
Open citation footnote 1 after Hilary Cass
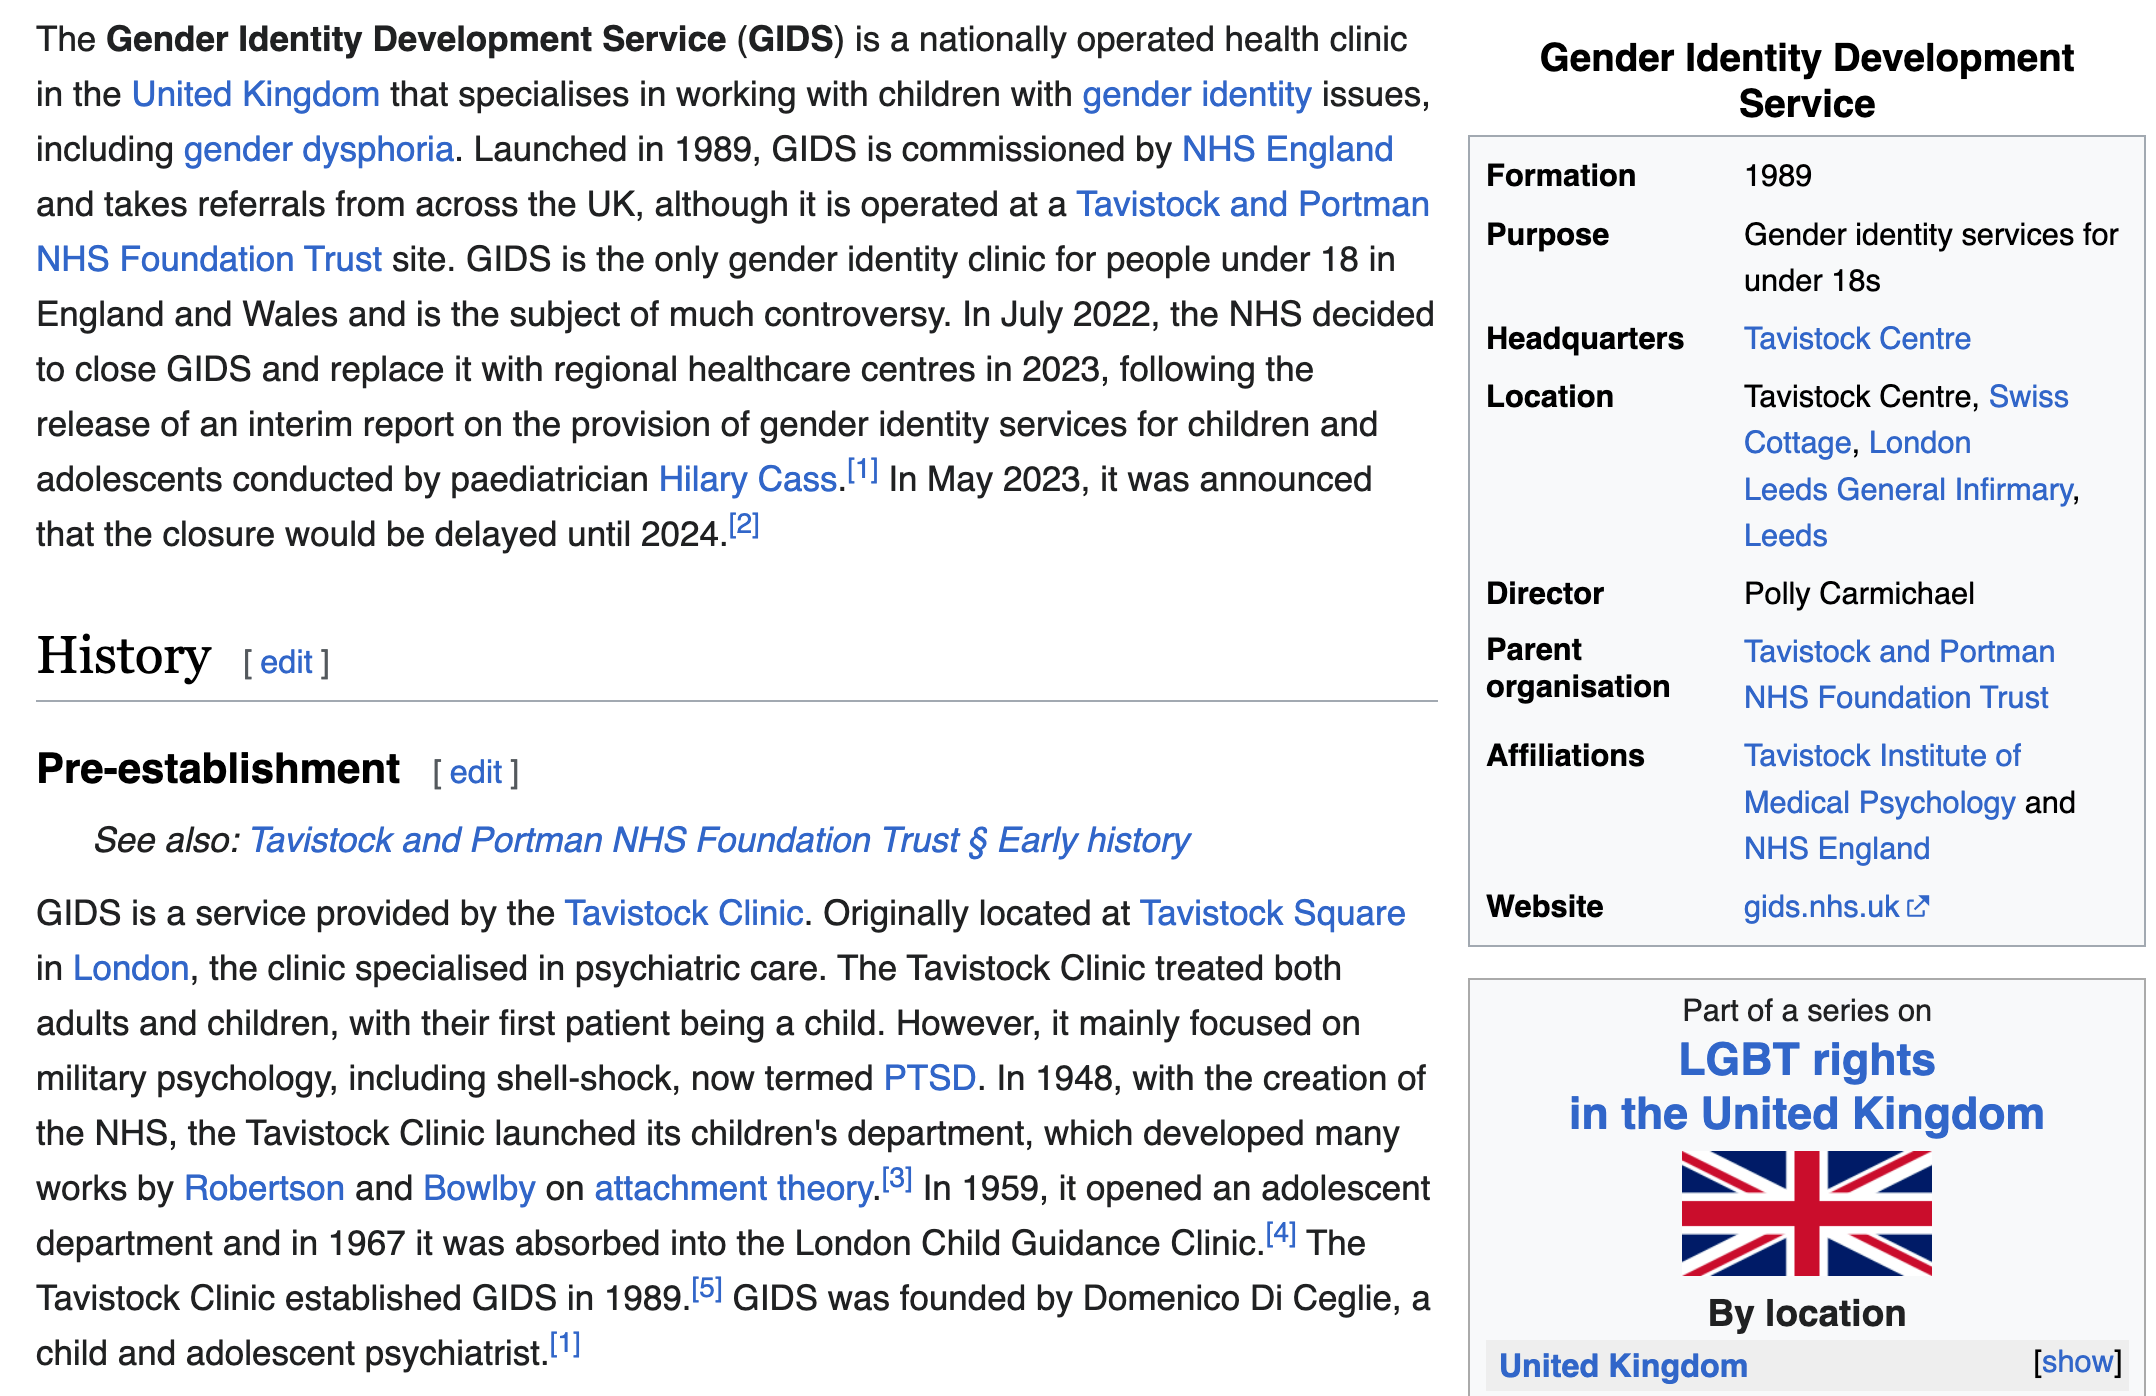(862, 470)
